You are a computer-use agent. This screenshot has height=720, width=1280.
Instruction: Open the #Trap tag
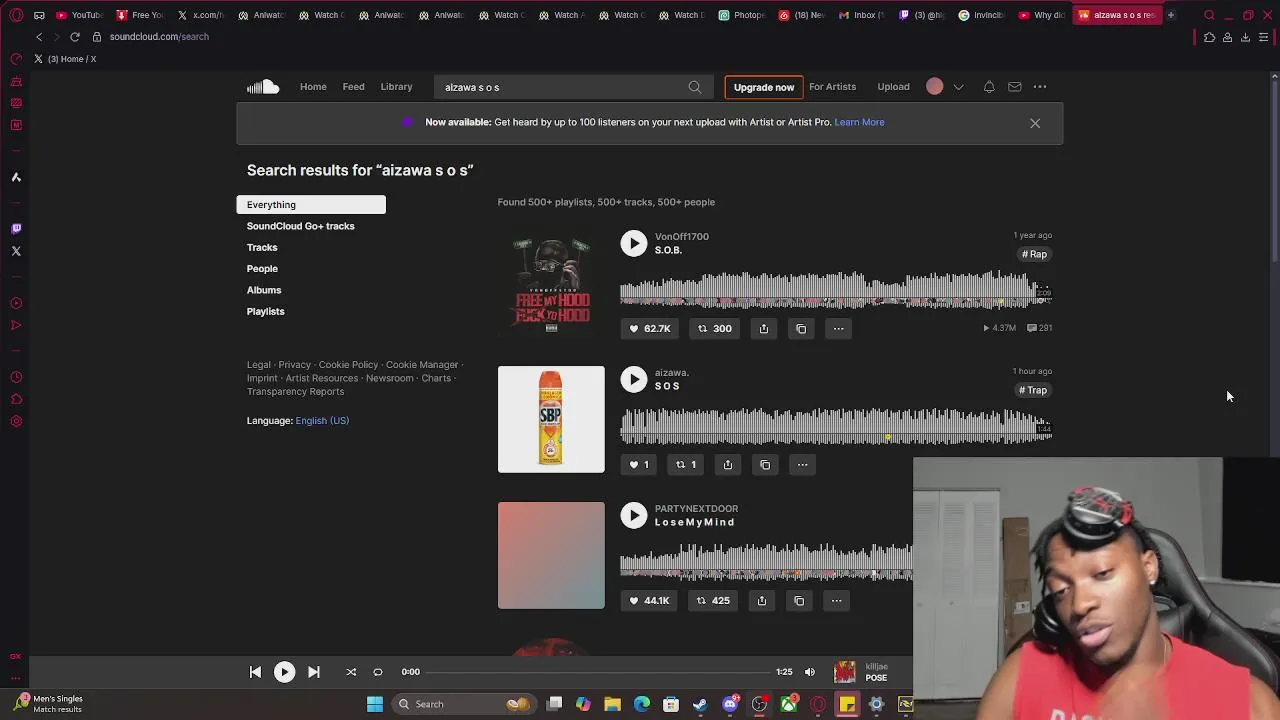[x=1034, y=390]
